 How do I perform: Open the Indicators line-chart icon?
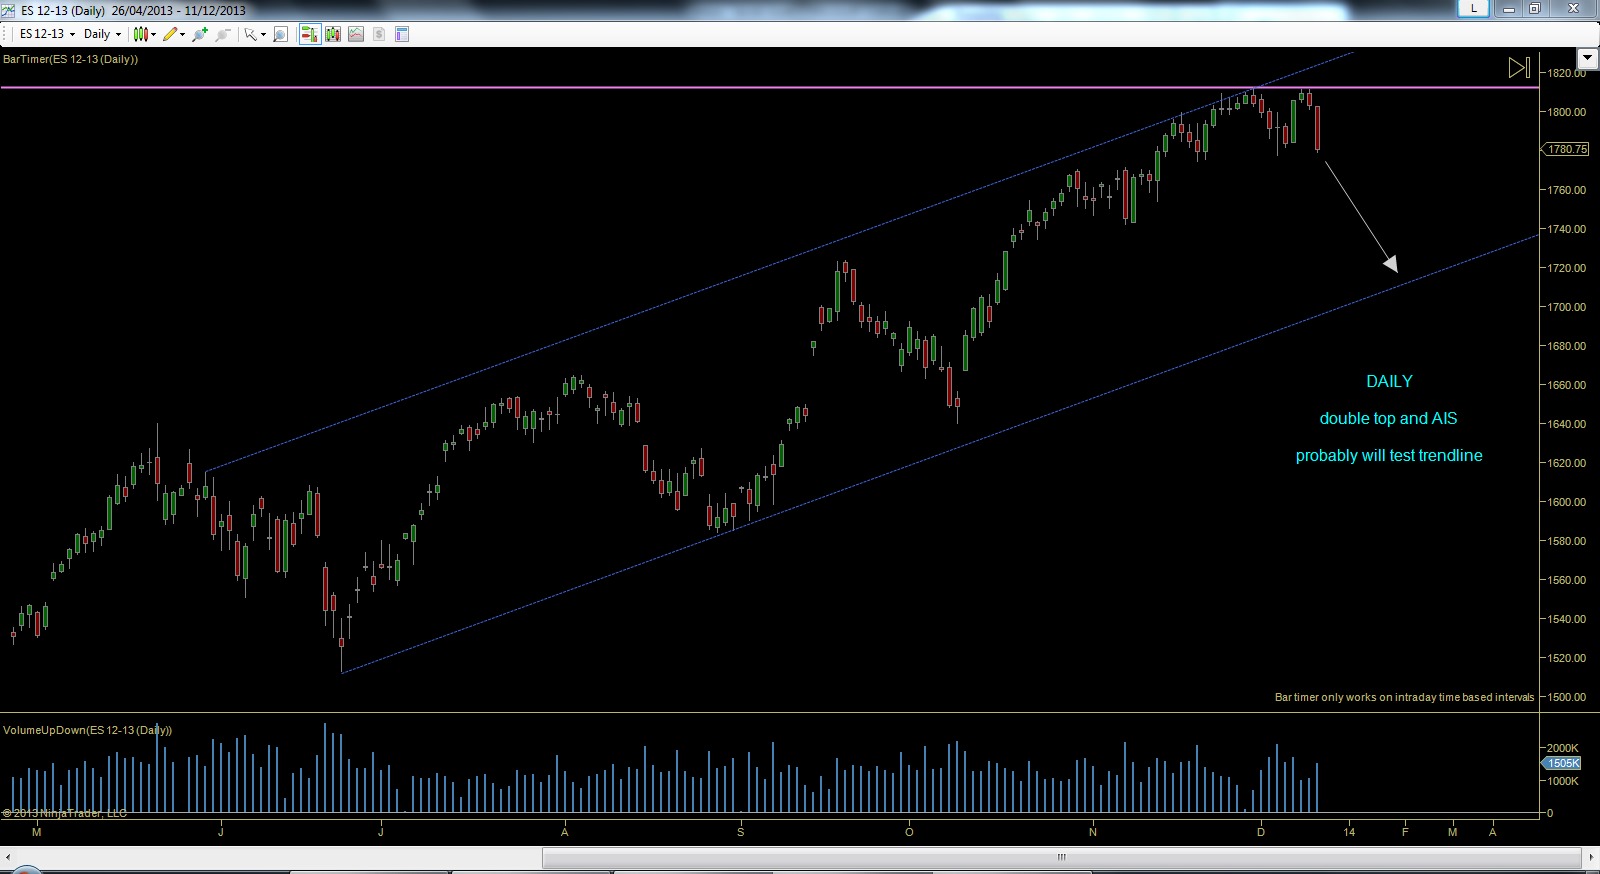356,34
